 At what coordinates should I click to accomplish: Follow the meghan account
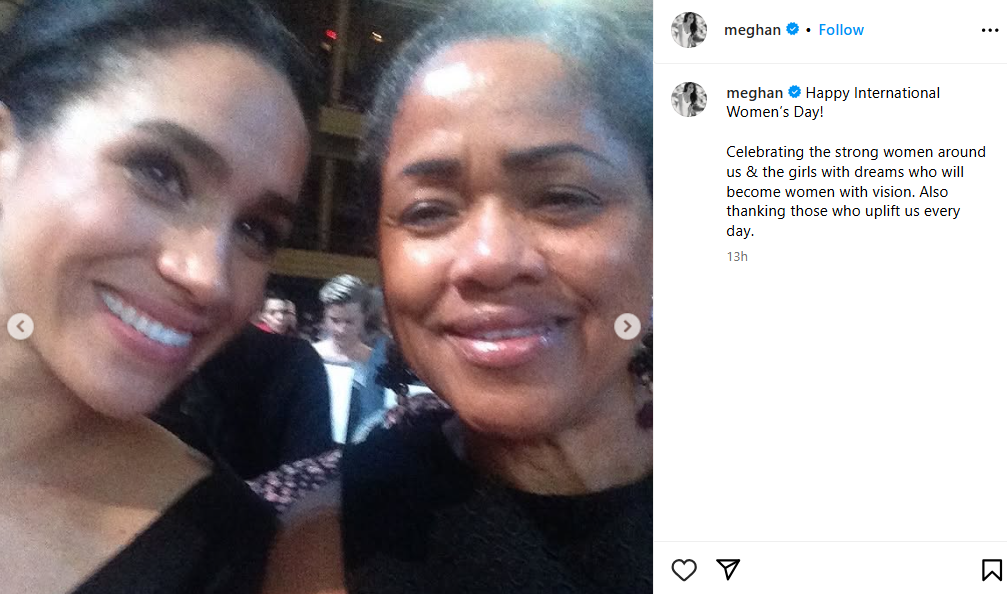click(841, 30)
